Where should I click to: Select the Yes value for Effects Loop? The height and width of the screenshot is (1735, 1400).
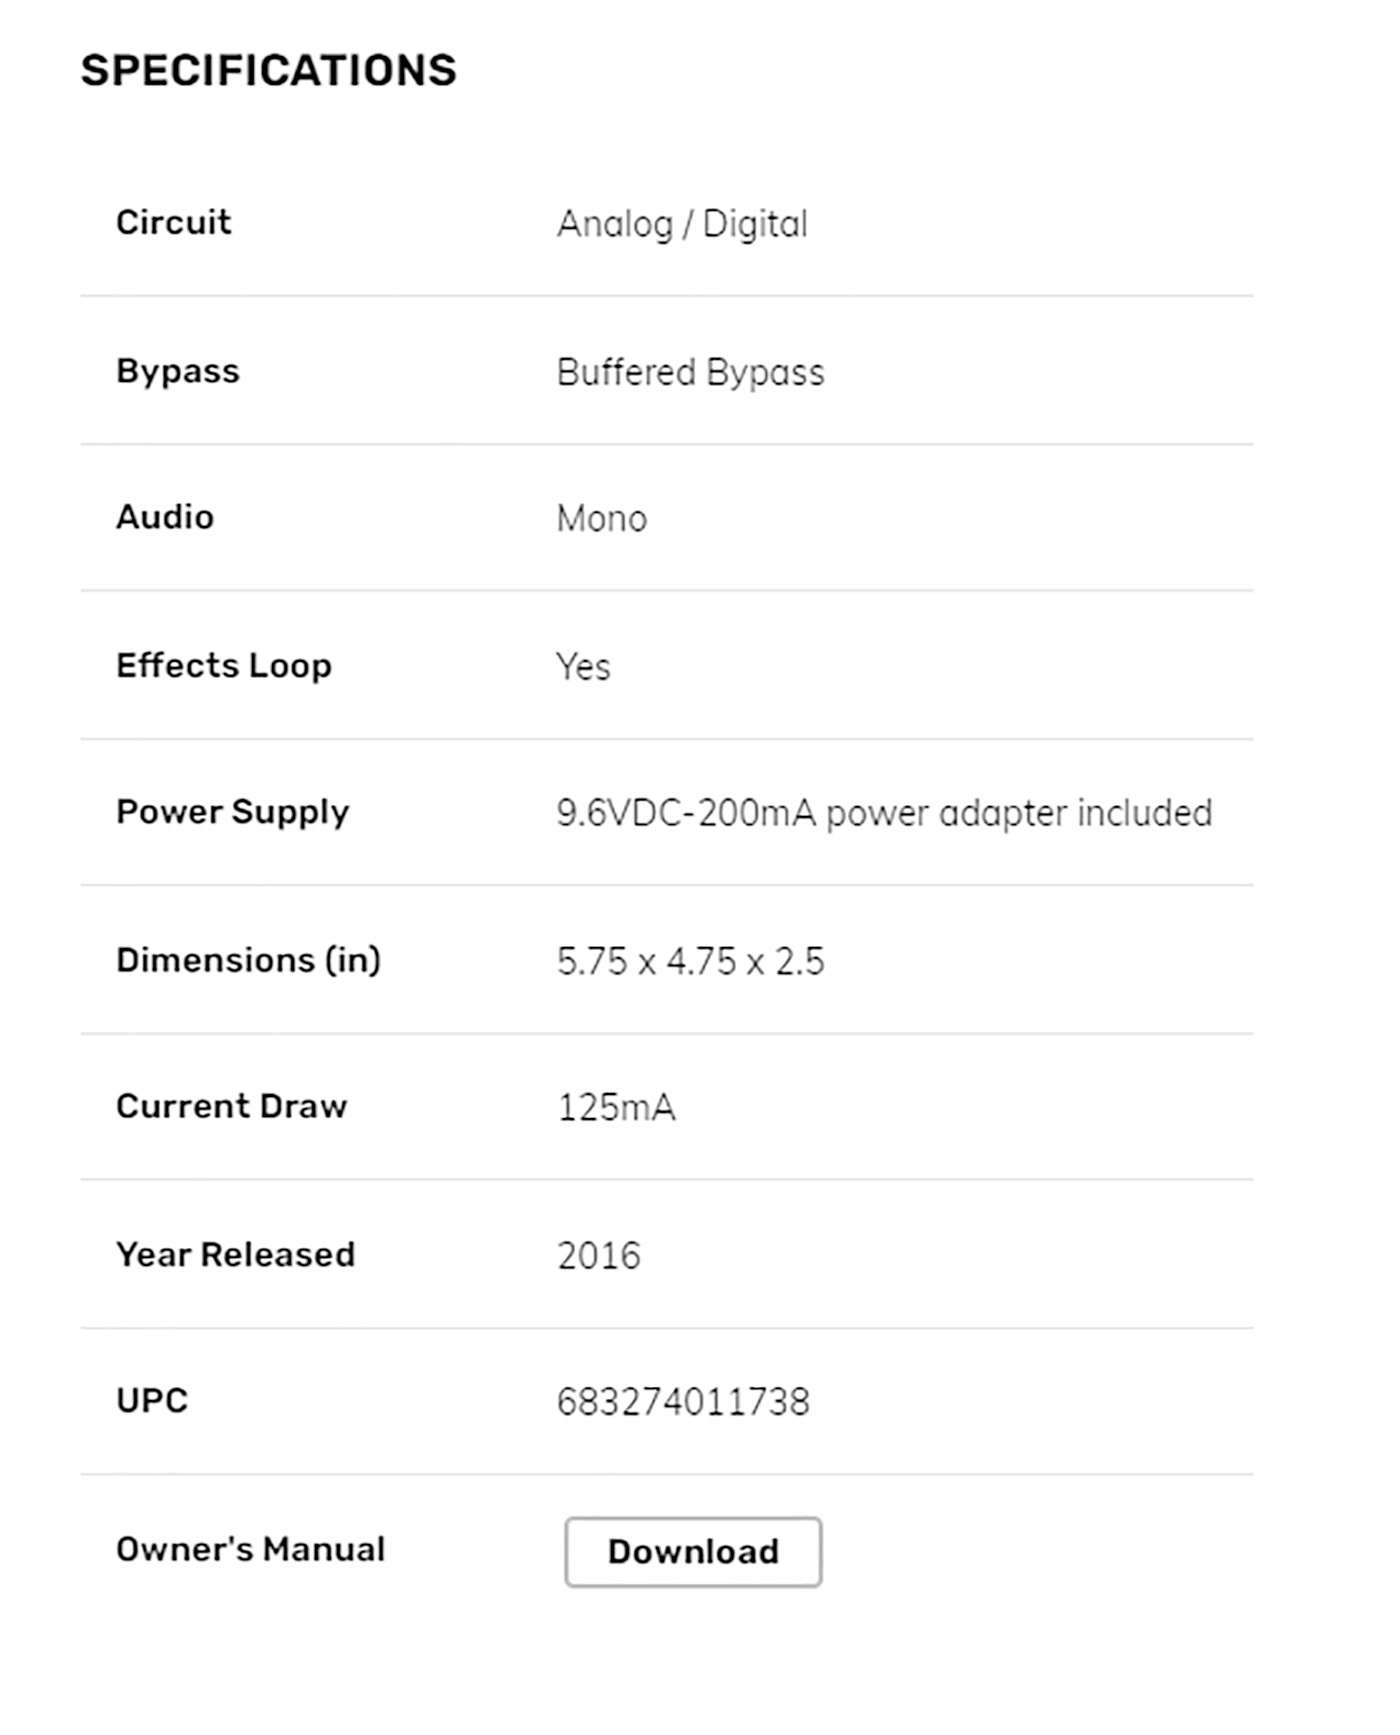point(583,666)
